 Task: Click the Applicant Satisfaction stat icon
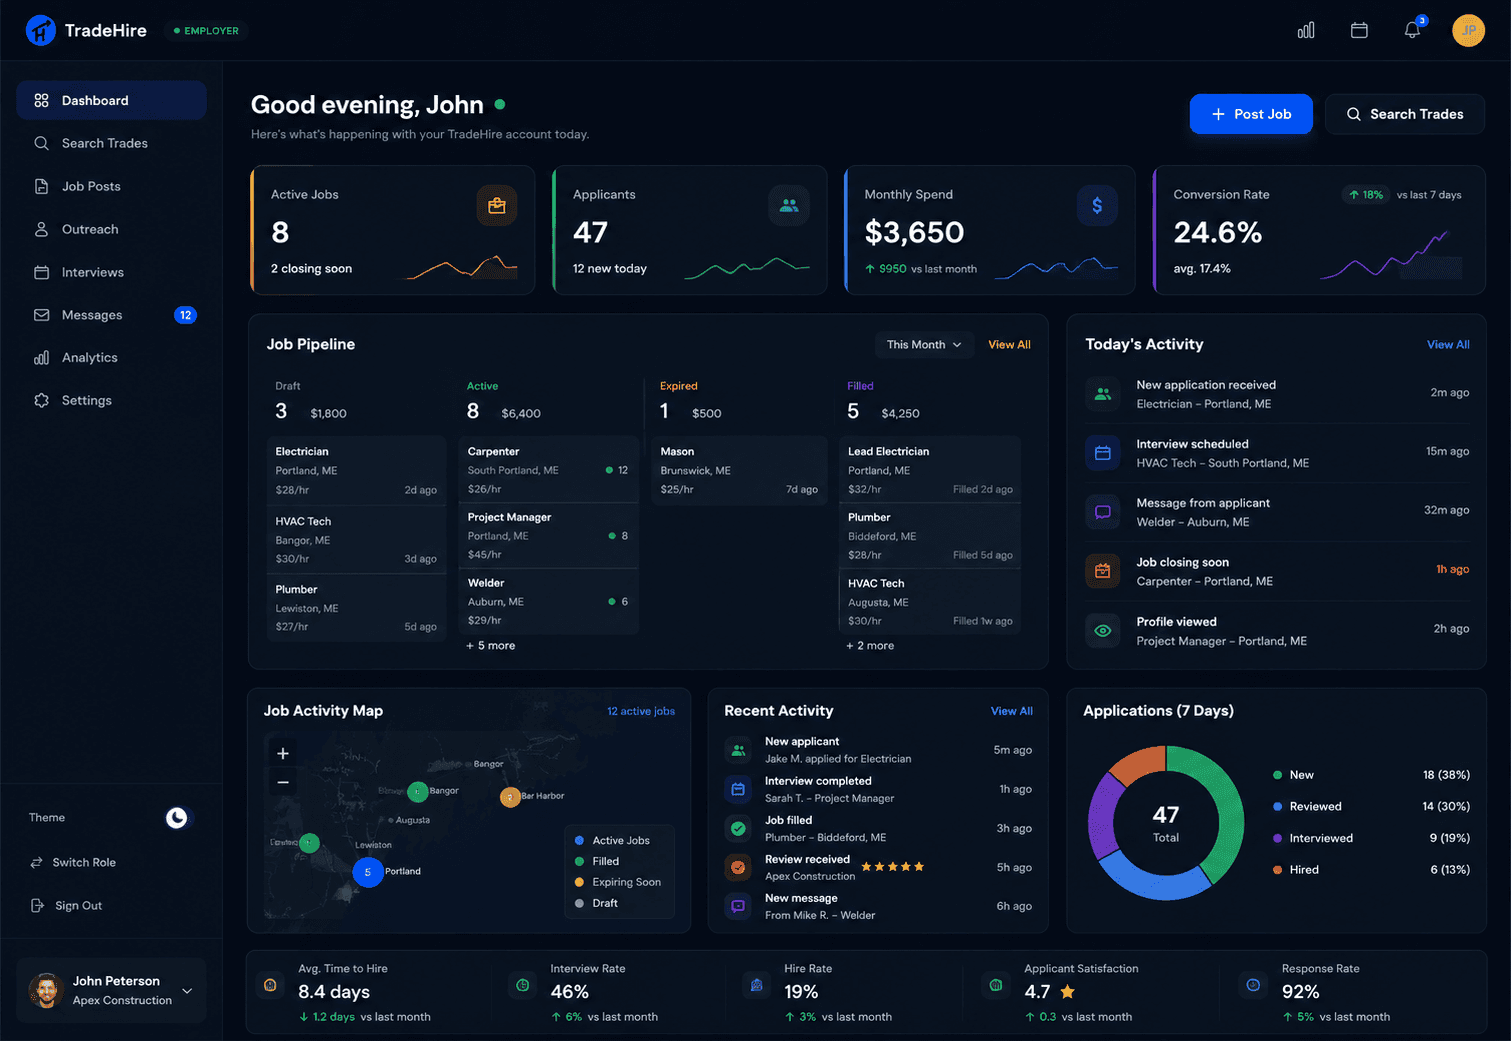tap(996, 985)
